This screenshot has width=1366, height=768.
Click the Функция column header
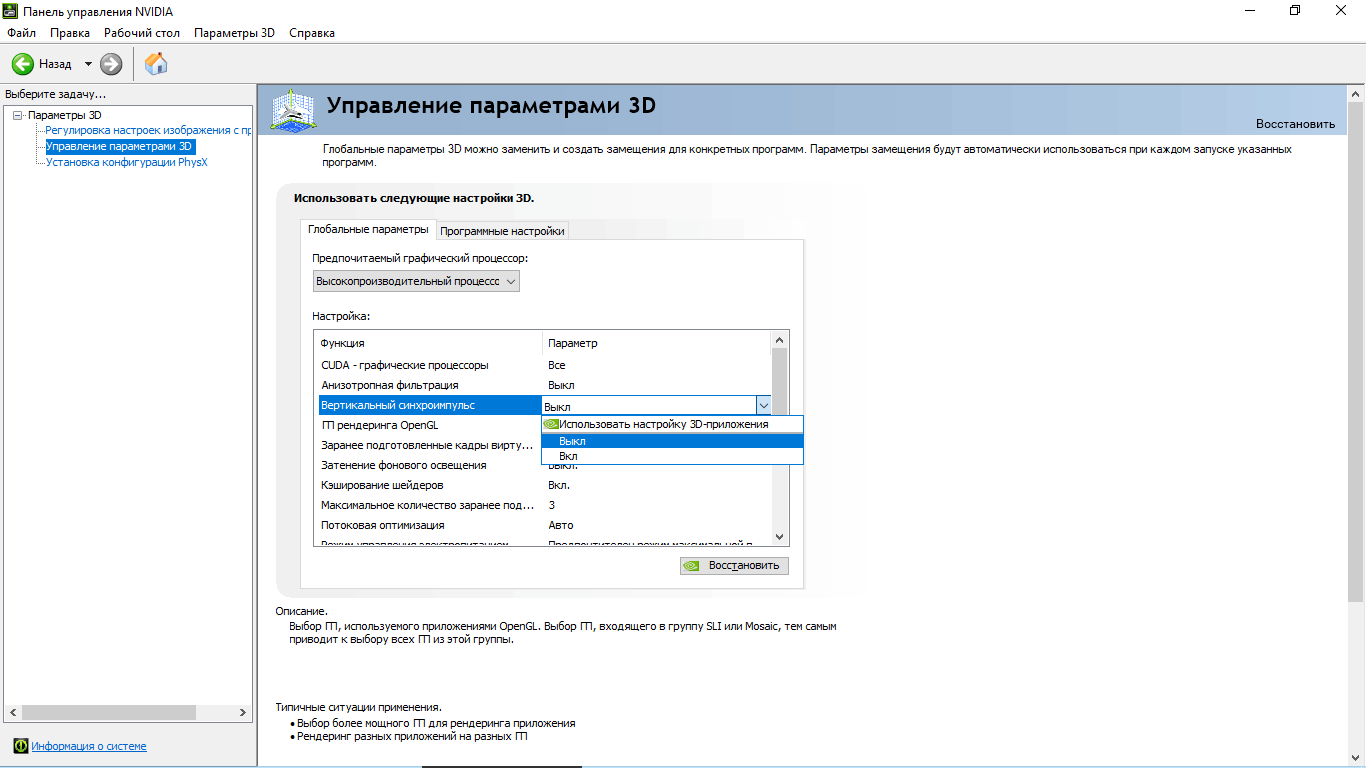pyautogui.click(x=429, y=343)
